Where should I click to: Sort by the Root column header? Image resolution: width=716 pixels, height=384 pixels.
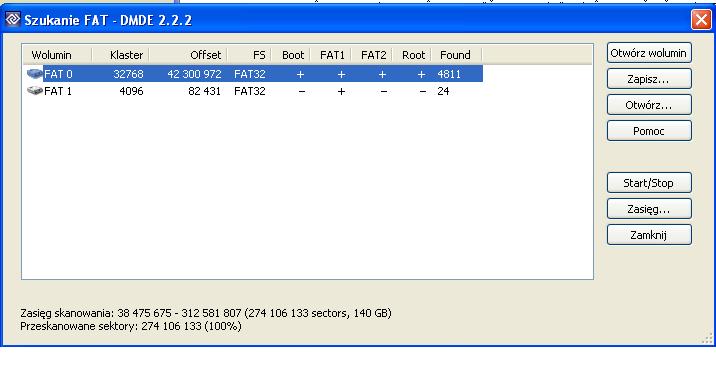[412, 55]
